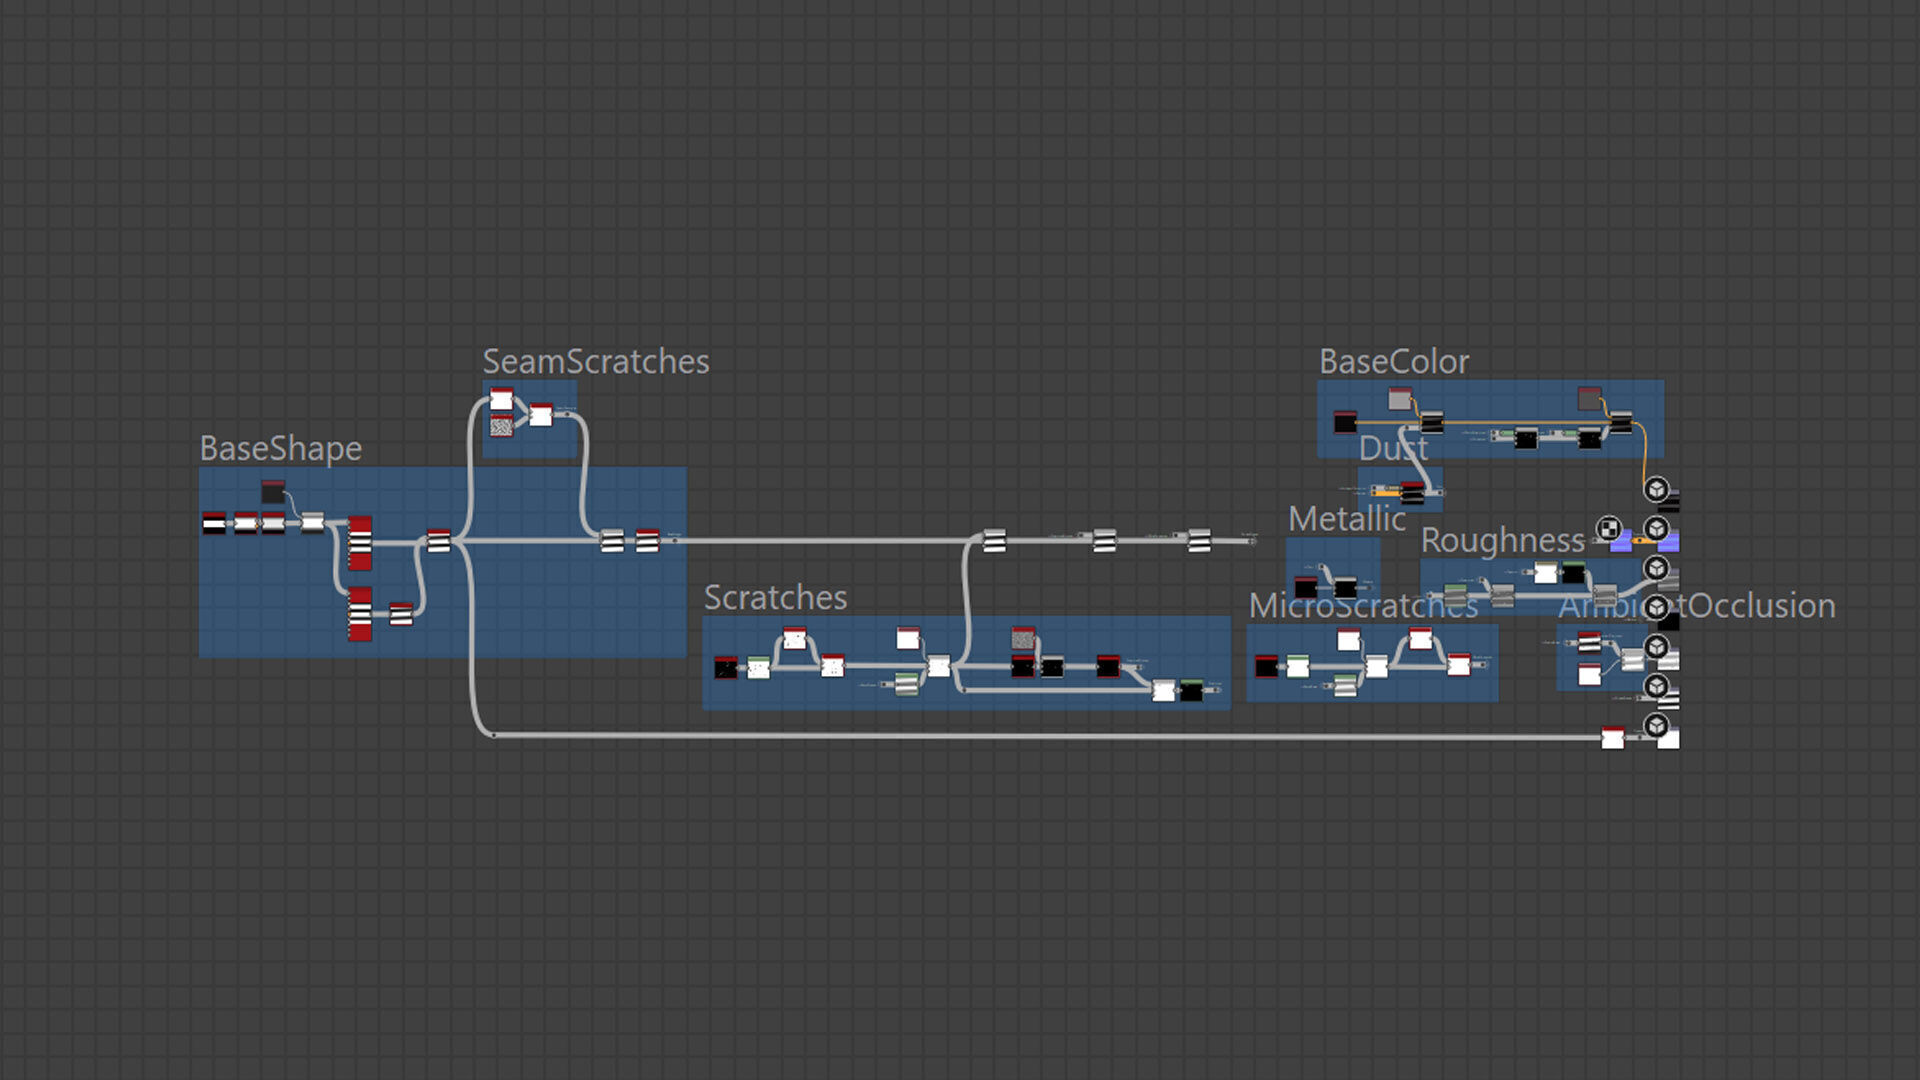Select the tall red node at the bottom of BaseShape
Viewport: 1920px width, 1080px height.
coord(360,614)
